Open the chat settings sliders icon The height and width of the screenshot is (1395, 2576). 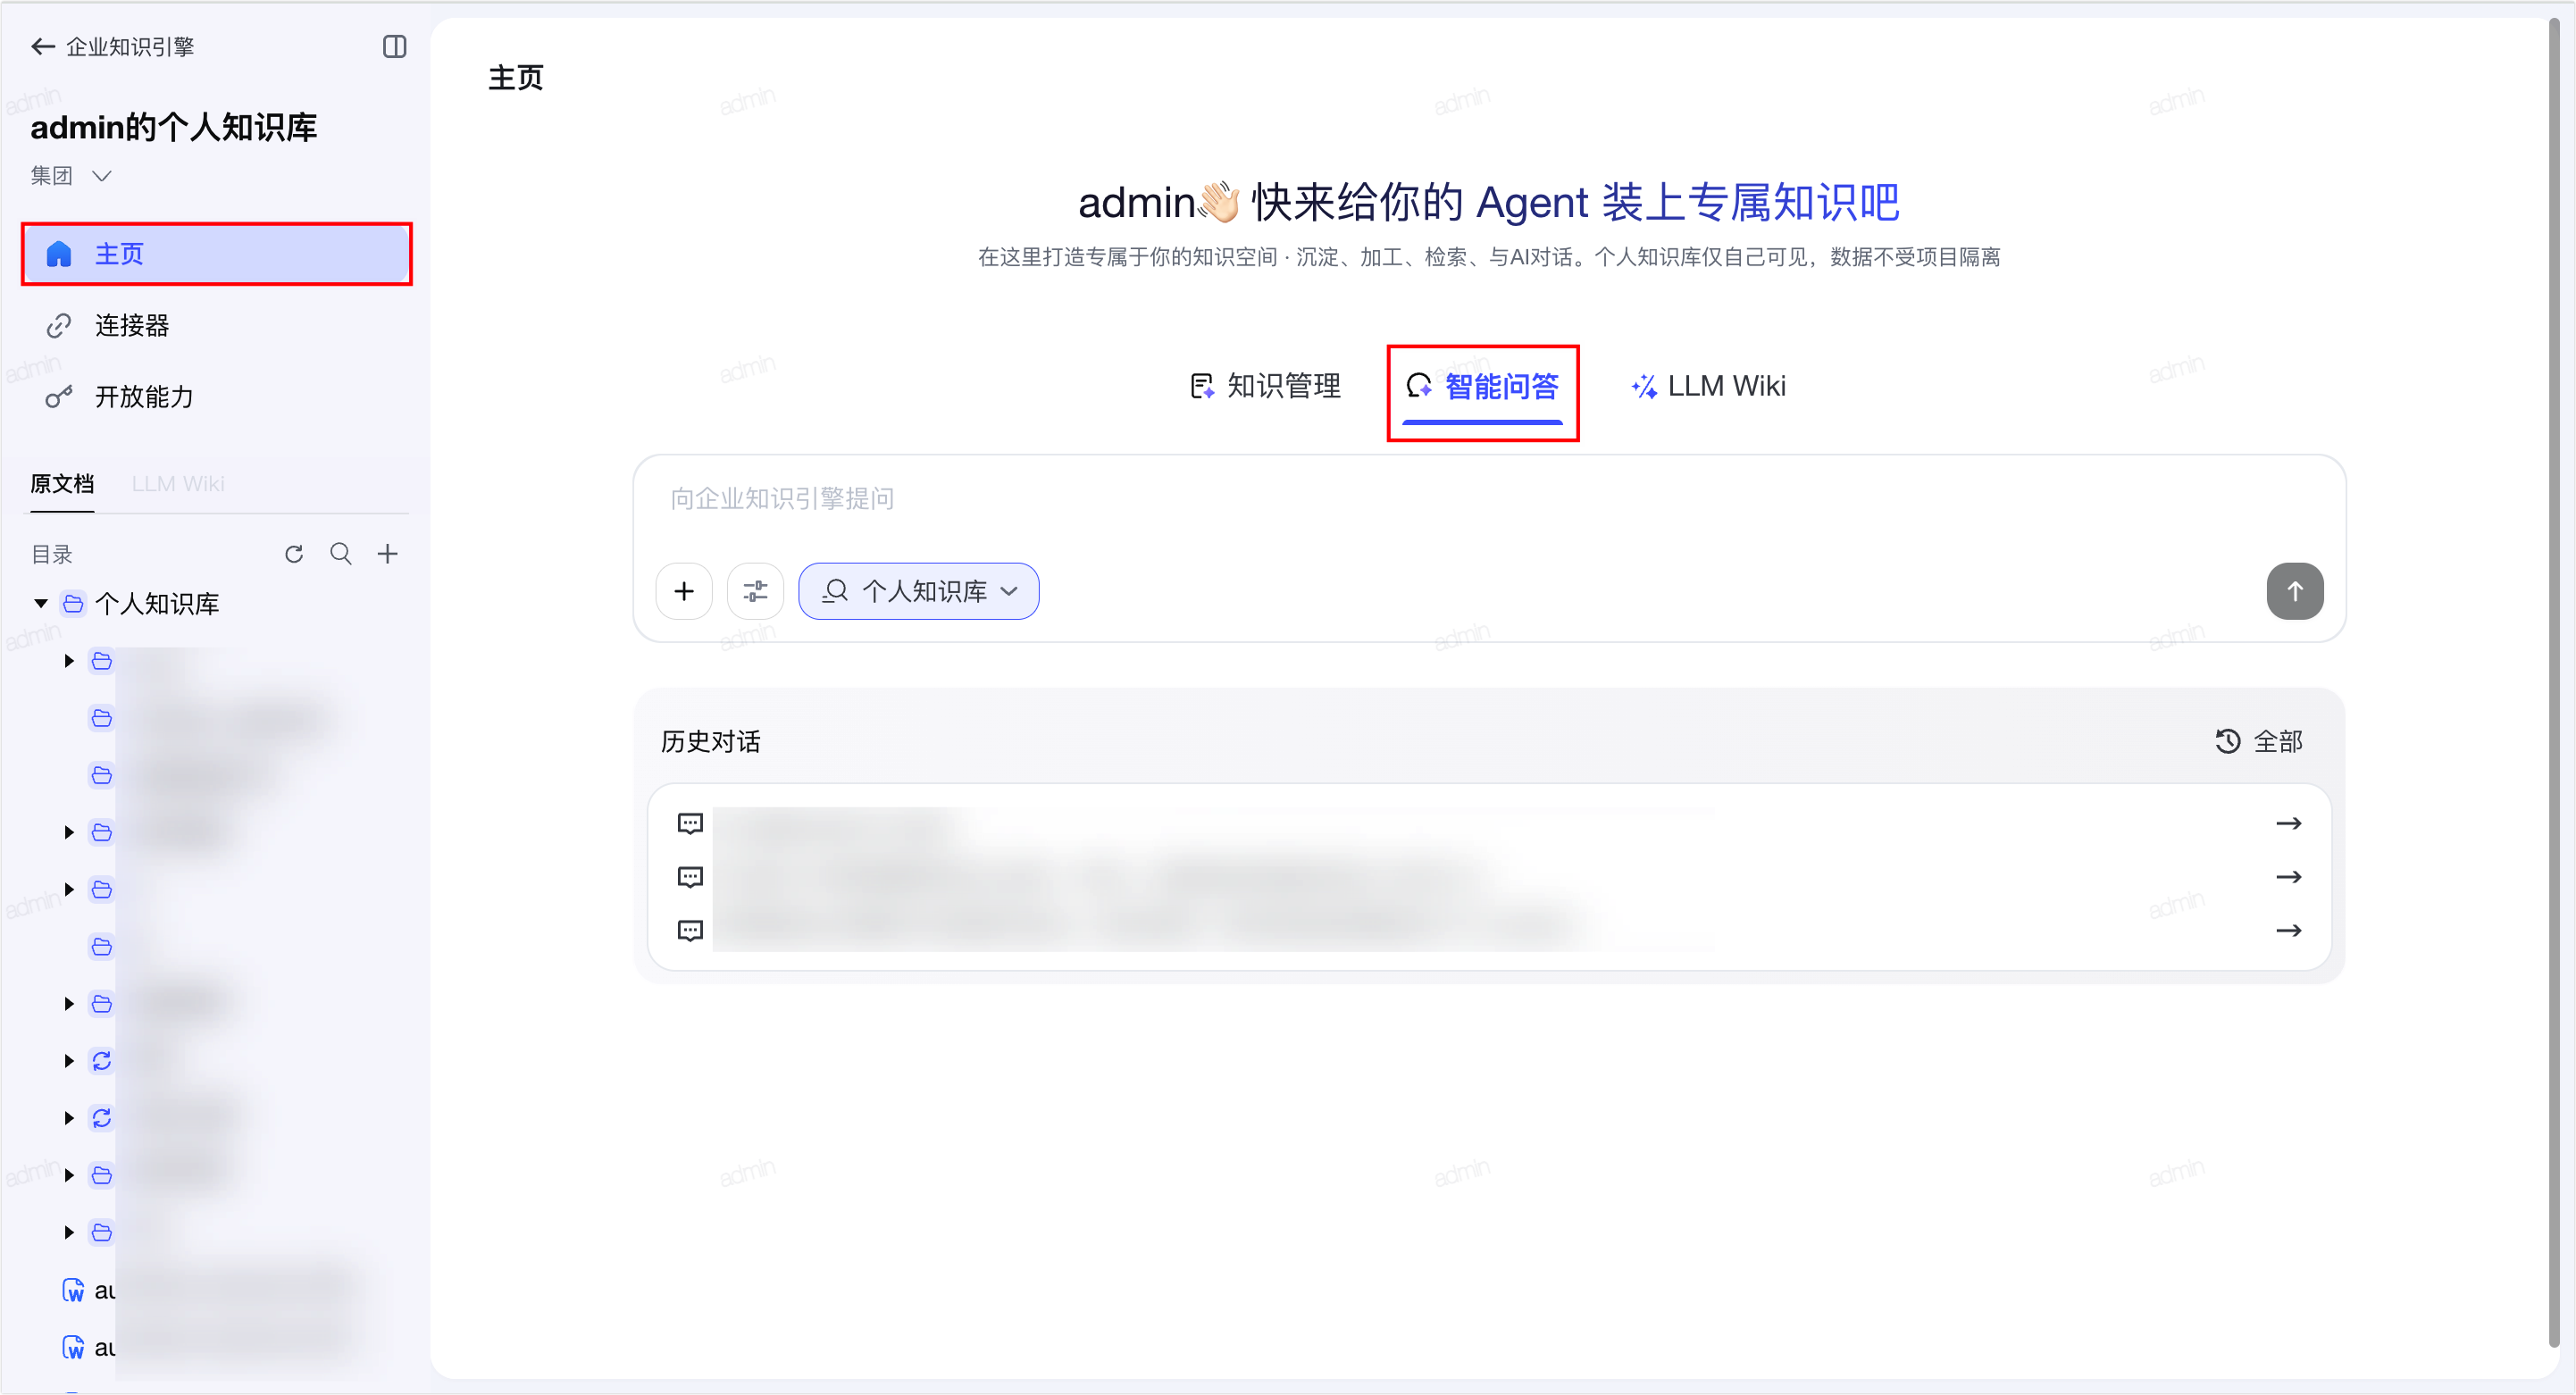755,591
